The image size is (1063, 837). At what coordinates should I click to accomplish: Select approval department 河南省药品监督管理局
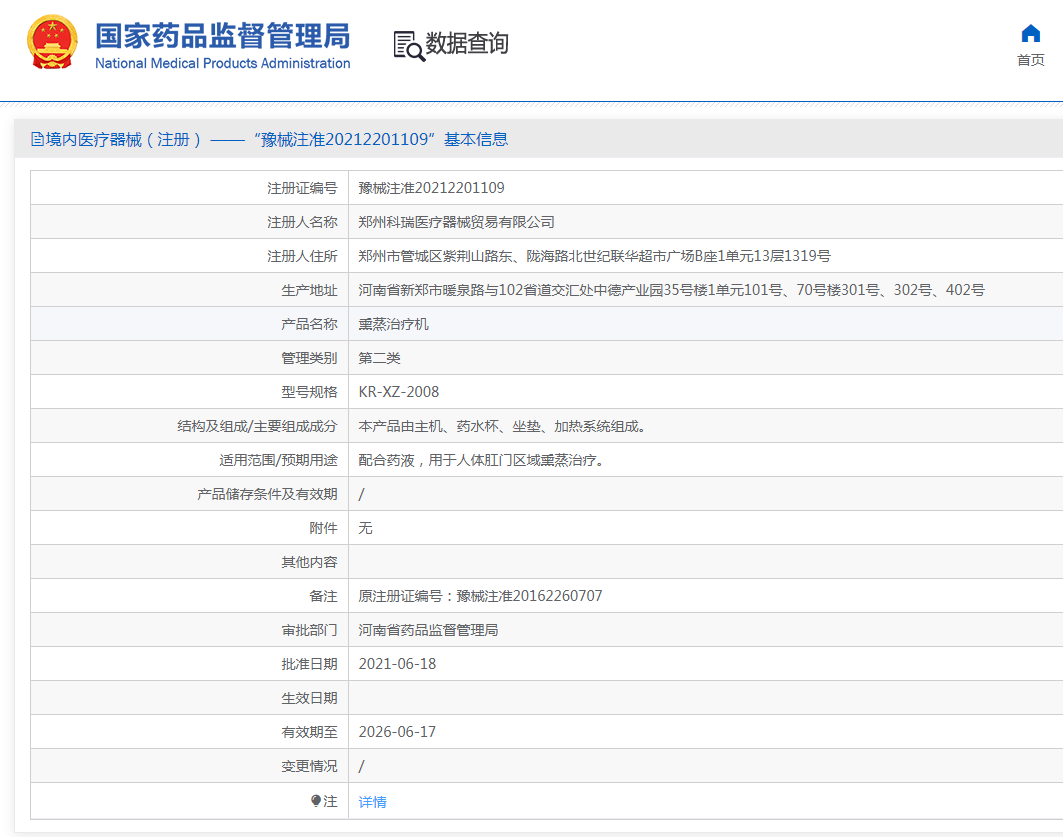(428, 630)
